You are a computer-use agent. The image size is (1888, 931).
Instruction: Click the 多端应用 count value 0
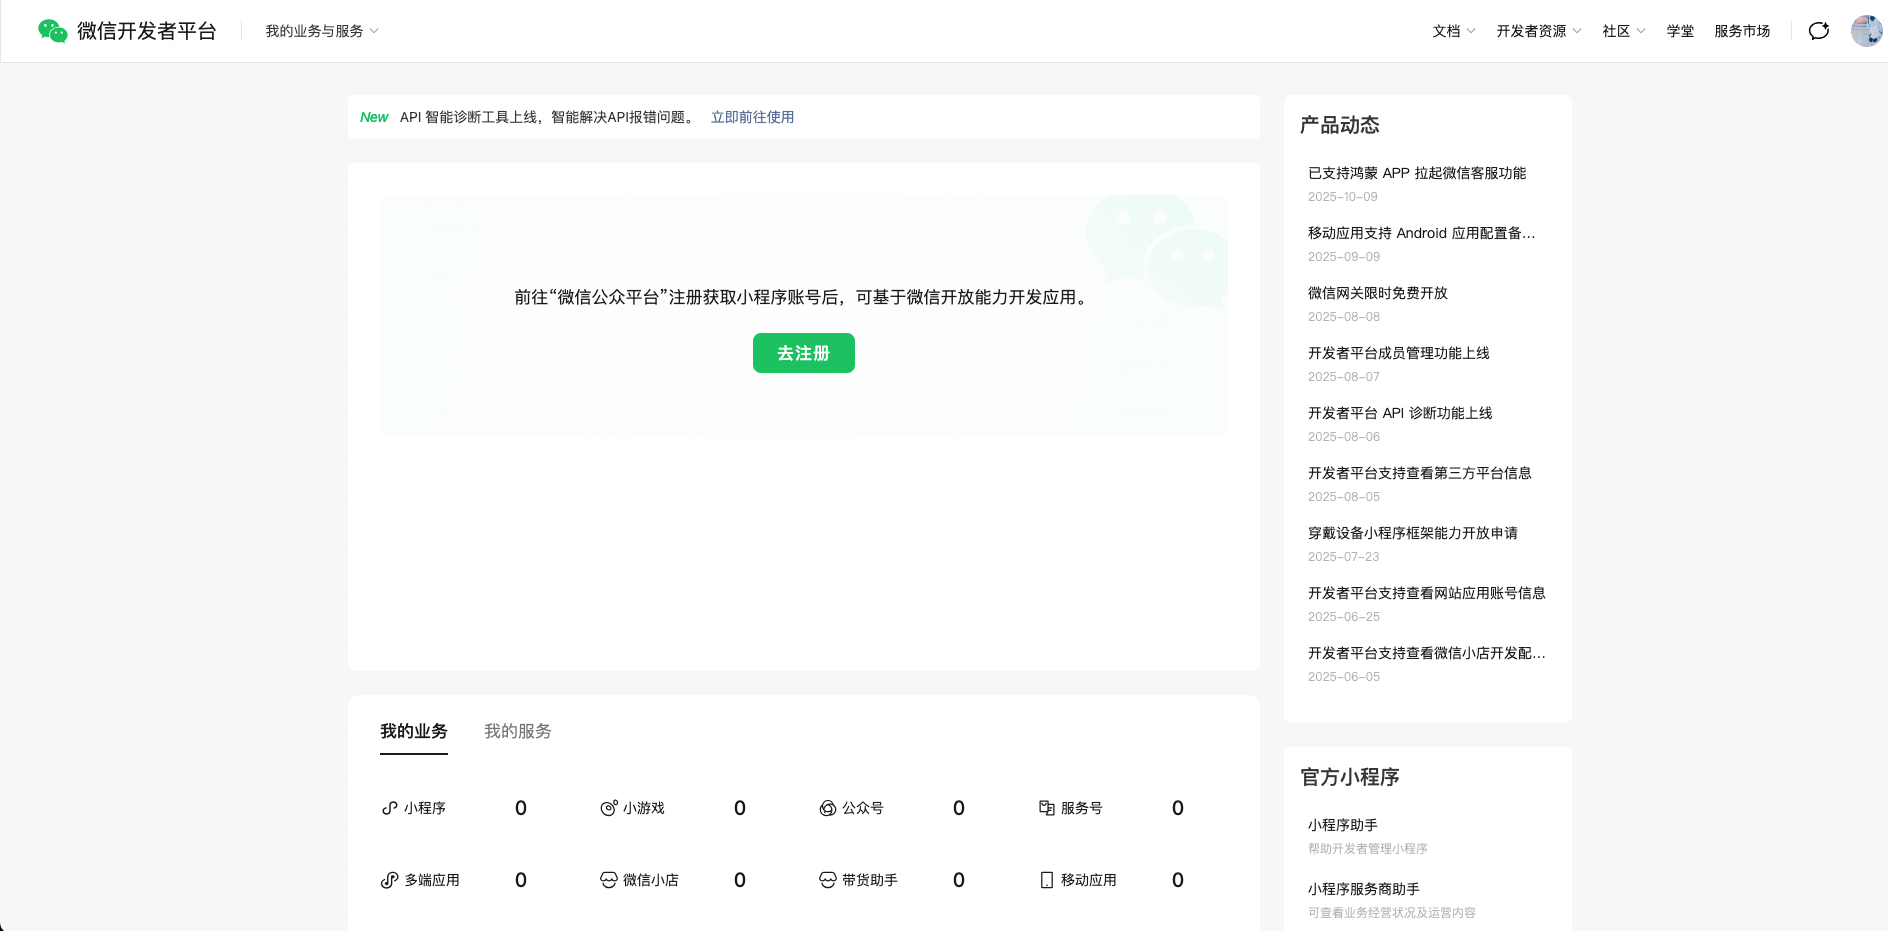[x=521, y=880]
